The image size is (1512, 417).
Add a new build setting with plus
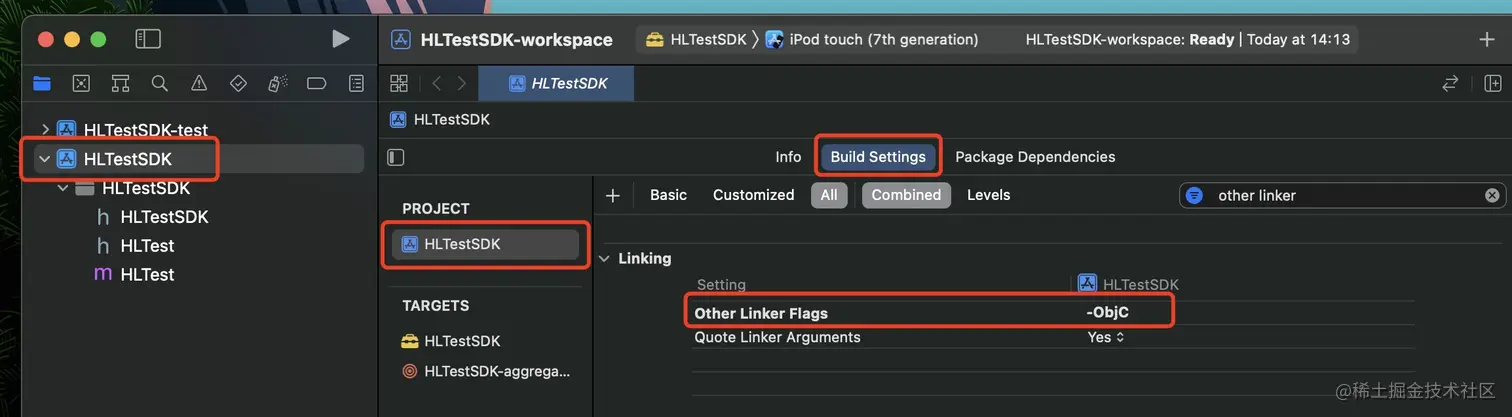613,195
